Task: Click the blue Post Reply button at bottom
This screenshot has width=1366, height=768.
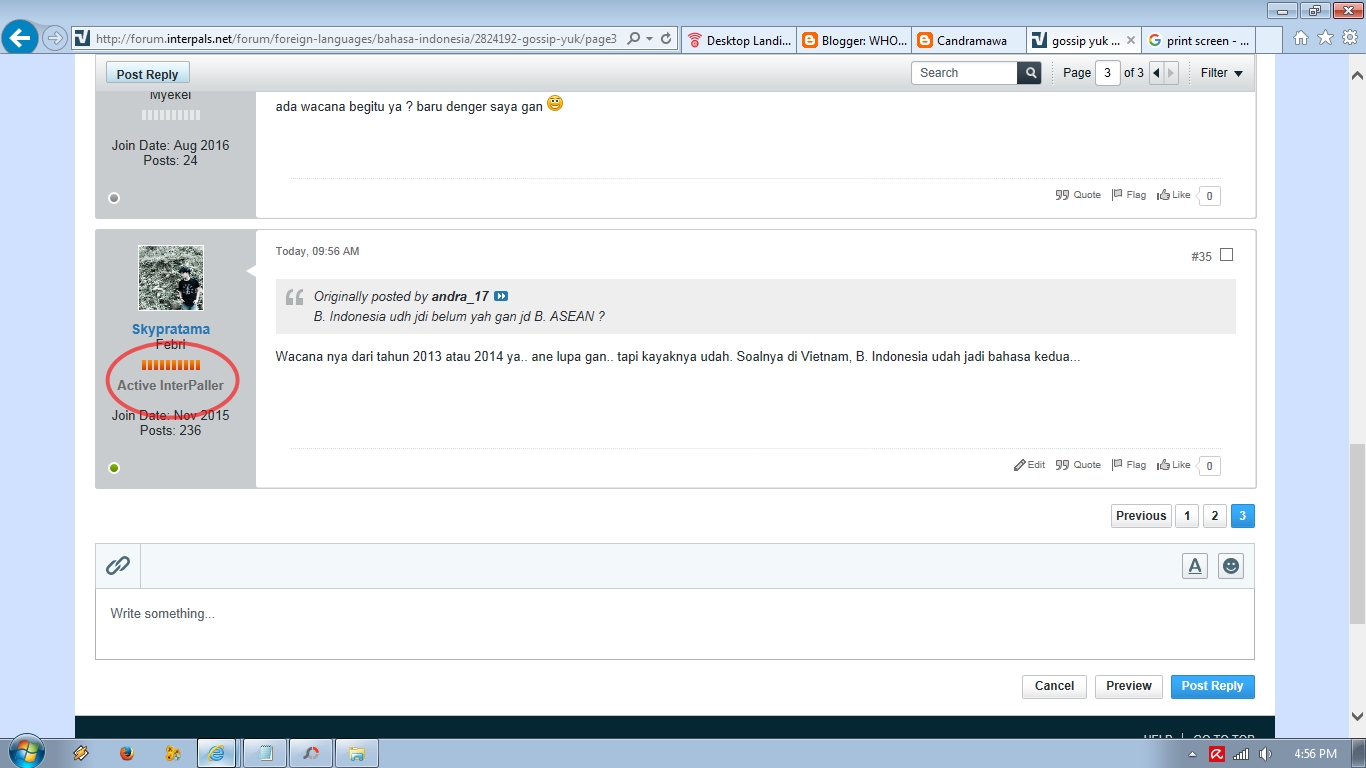Action: [x=1212, y=686]
